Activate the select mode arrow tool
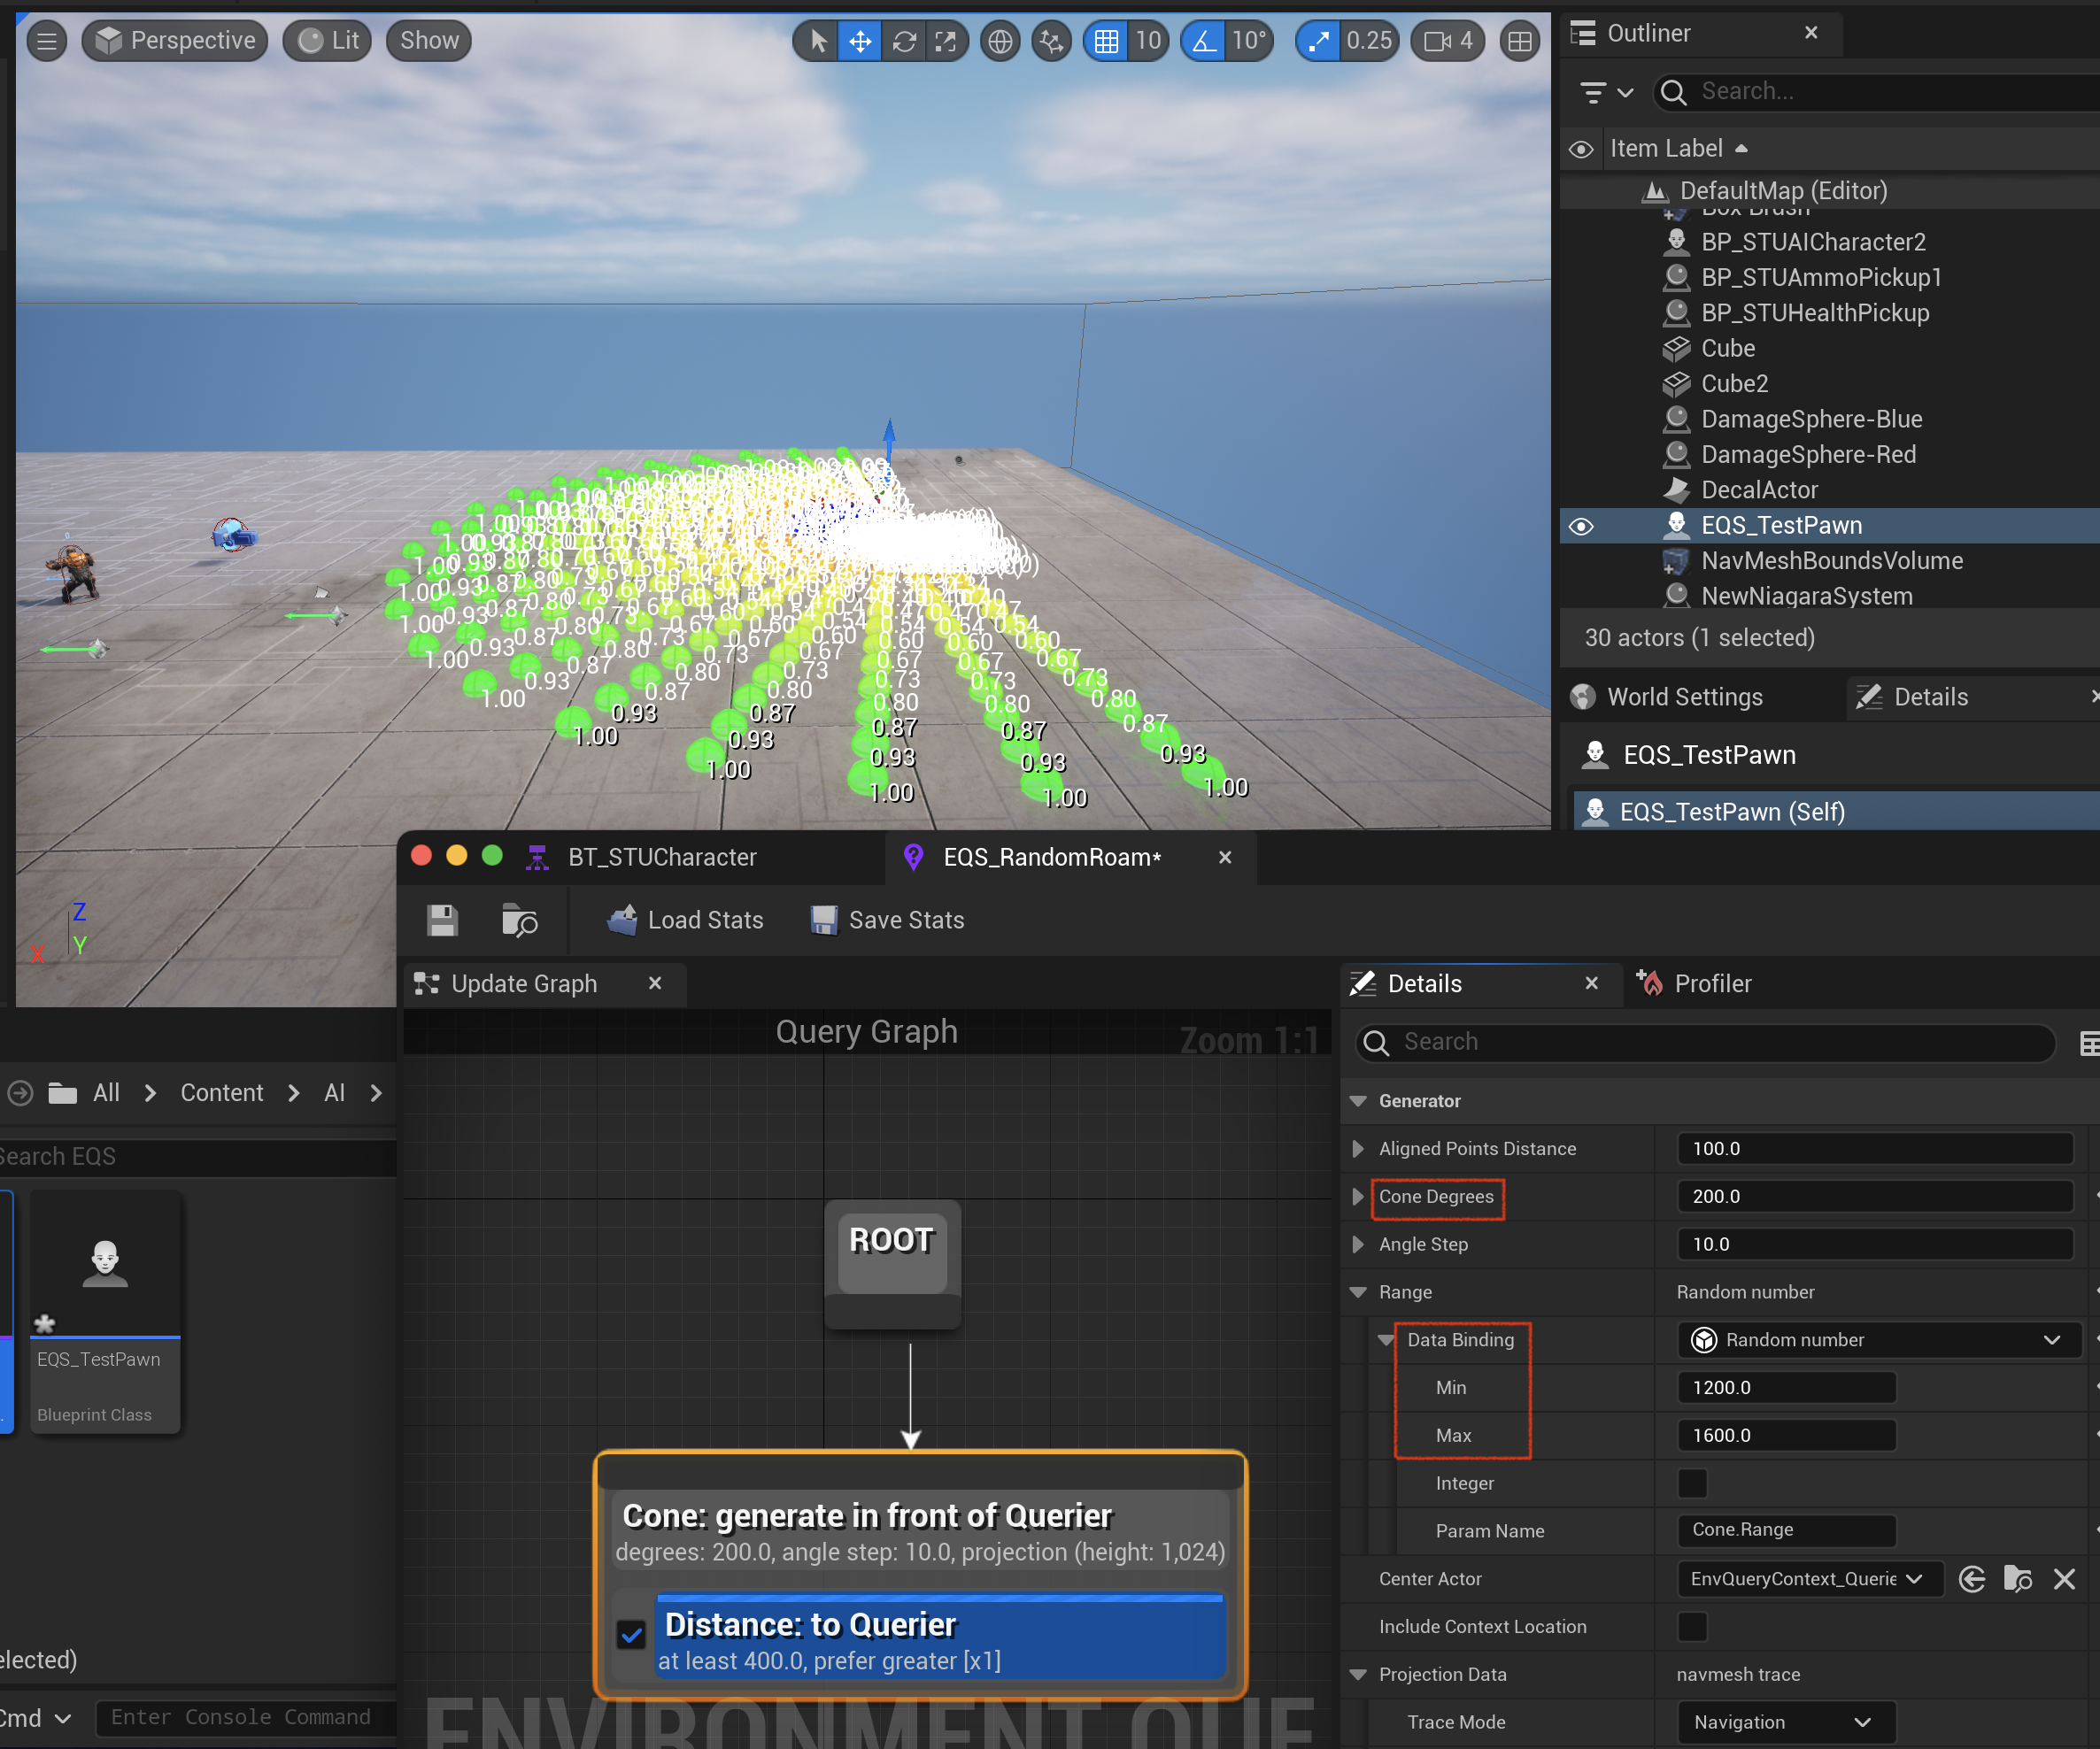 [818, 41]
